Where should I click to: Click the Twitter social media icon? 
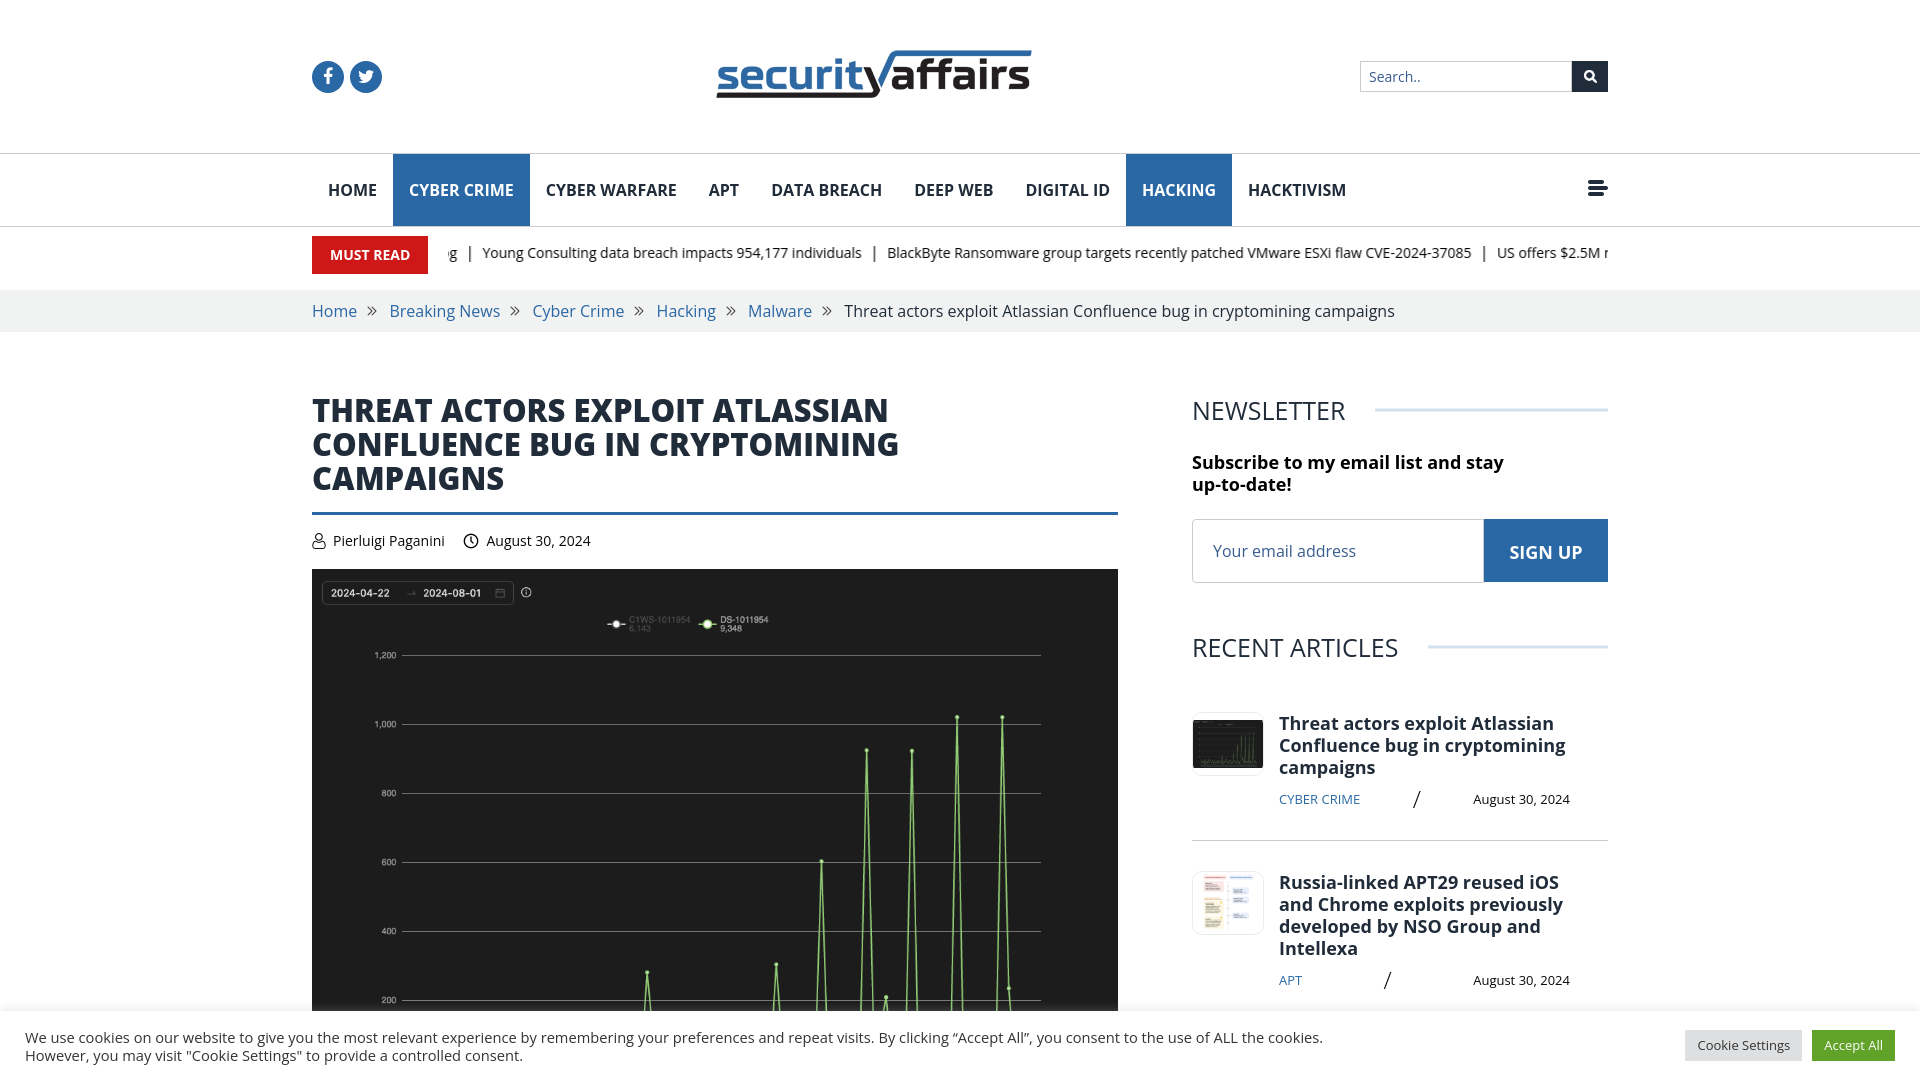click(x=365, y=76)
